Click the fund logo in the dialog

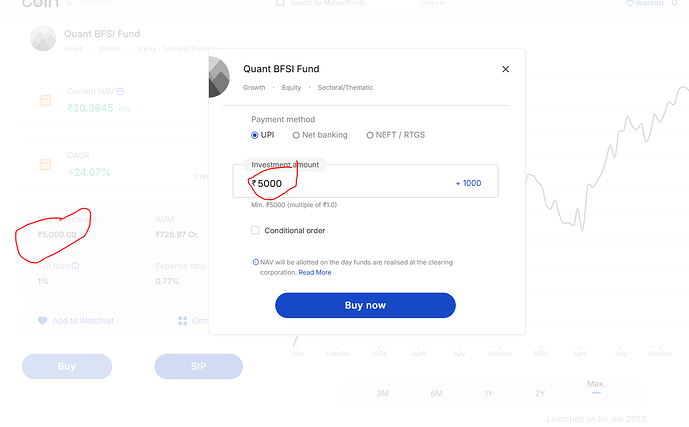pos(218,77)
